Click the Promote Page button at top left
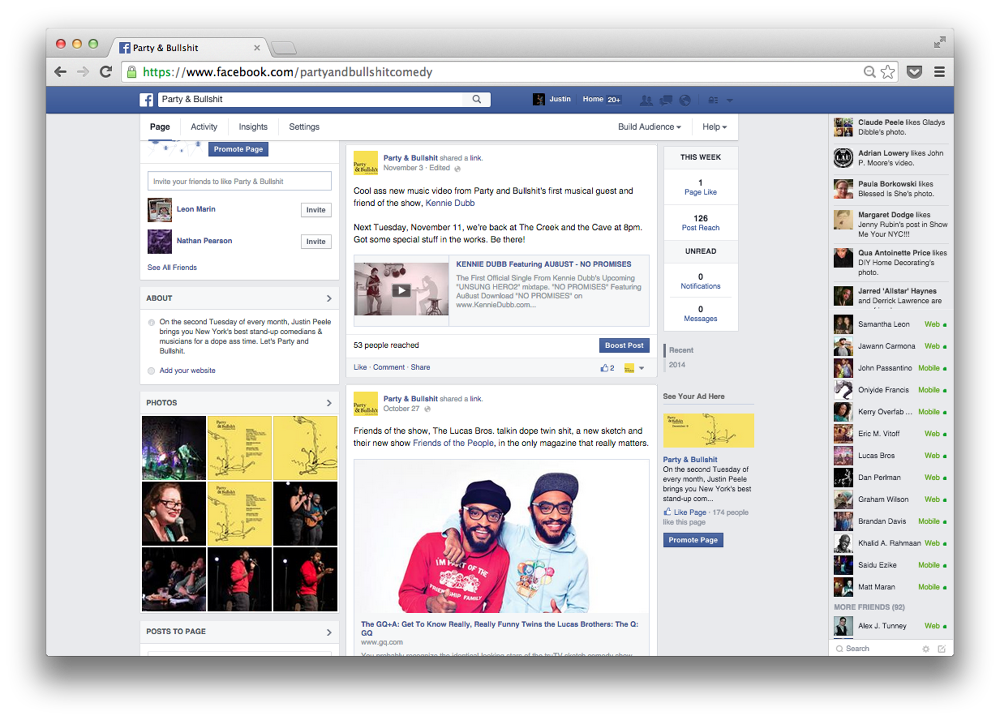Viewport: 1000px width, 720px height. tap(239, 149)
